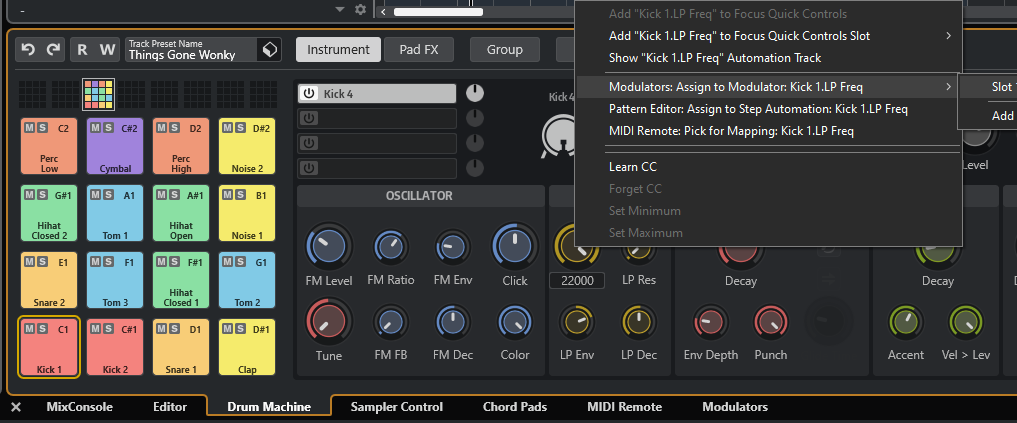The width and height of the screenshot is (1017, 423).
Task: Click the undo arrow in Drum Machine
Action: click(x=28, y=49)
